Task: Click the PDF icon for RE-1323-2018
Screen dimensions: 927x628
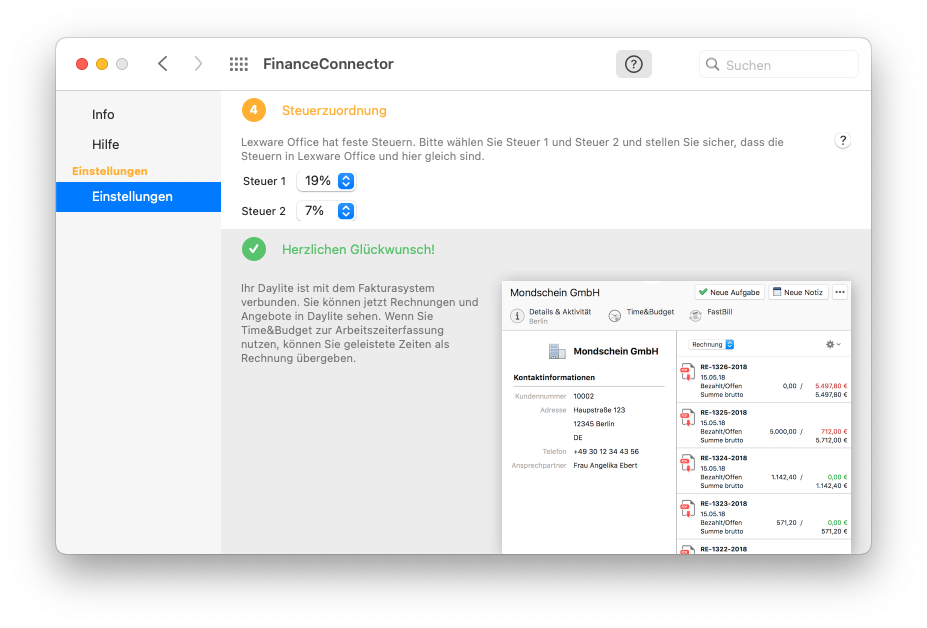Action: click(687, 509)
